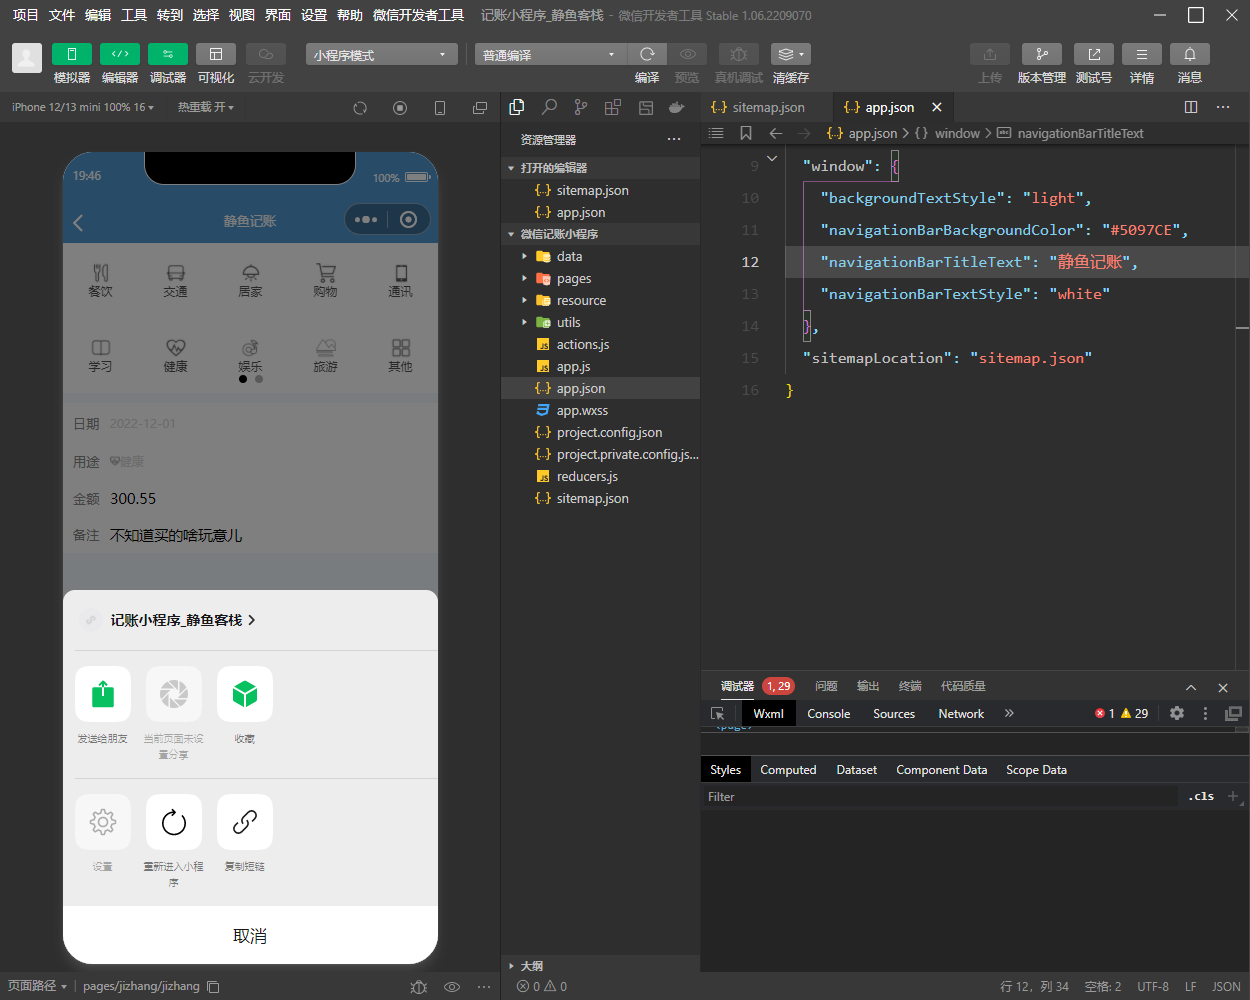This screenshot has height=1000, width=1250.
Task: Click the Debugger (调试器) toolbar icon
Action: tap(167, 54)
